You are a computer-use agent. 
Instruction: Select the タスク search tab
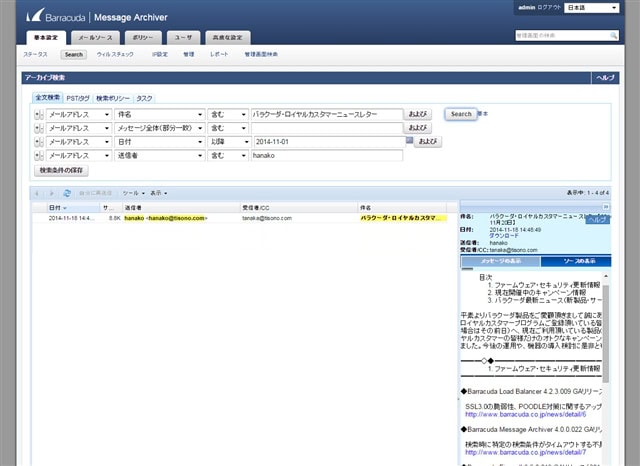tap(144, 98)
